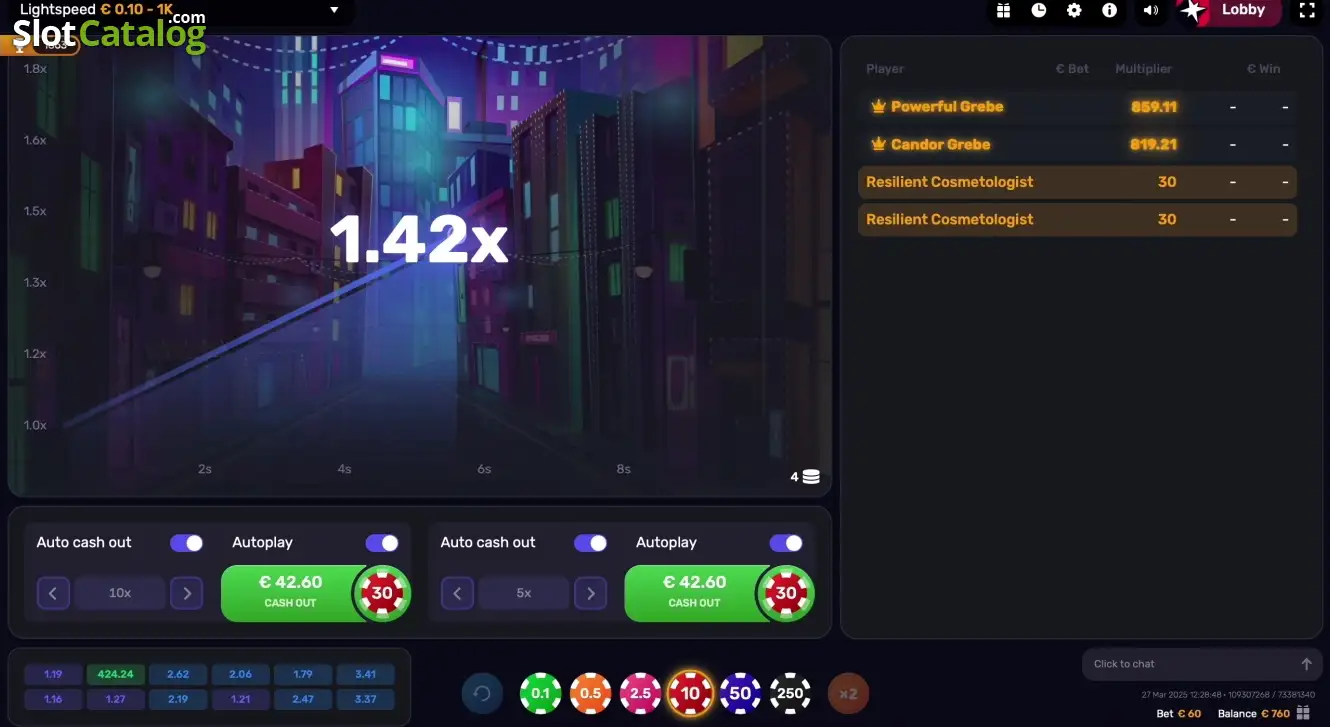Open game history clock icon

click(x=1039, y=10)
